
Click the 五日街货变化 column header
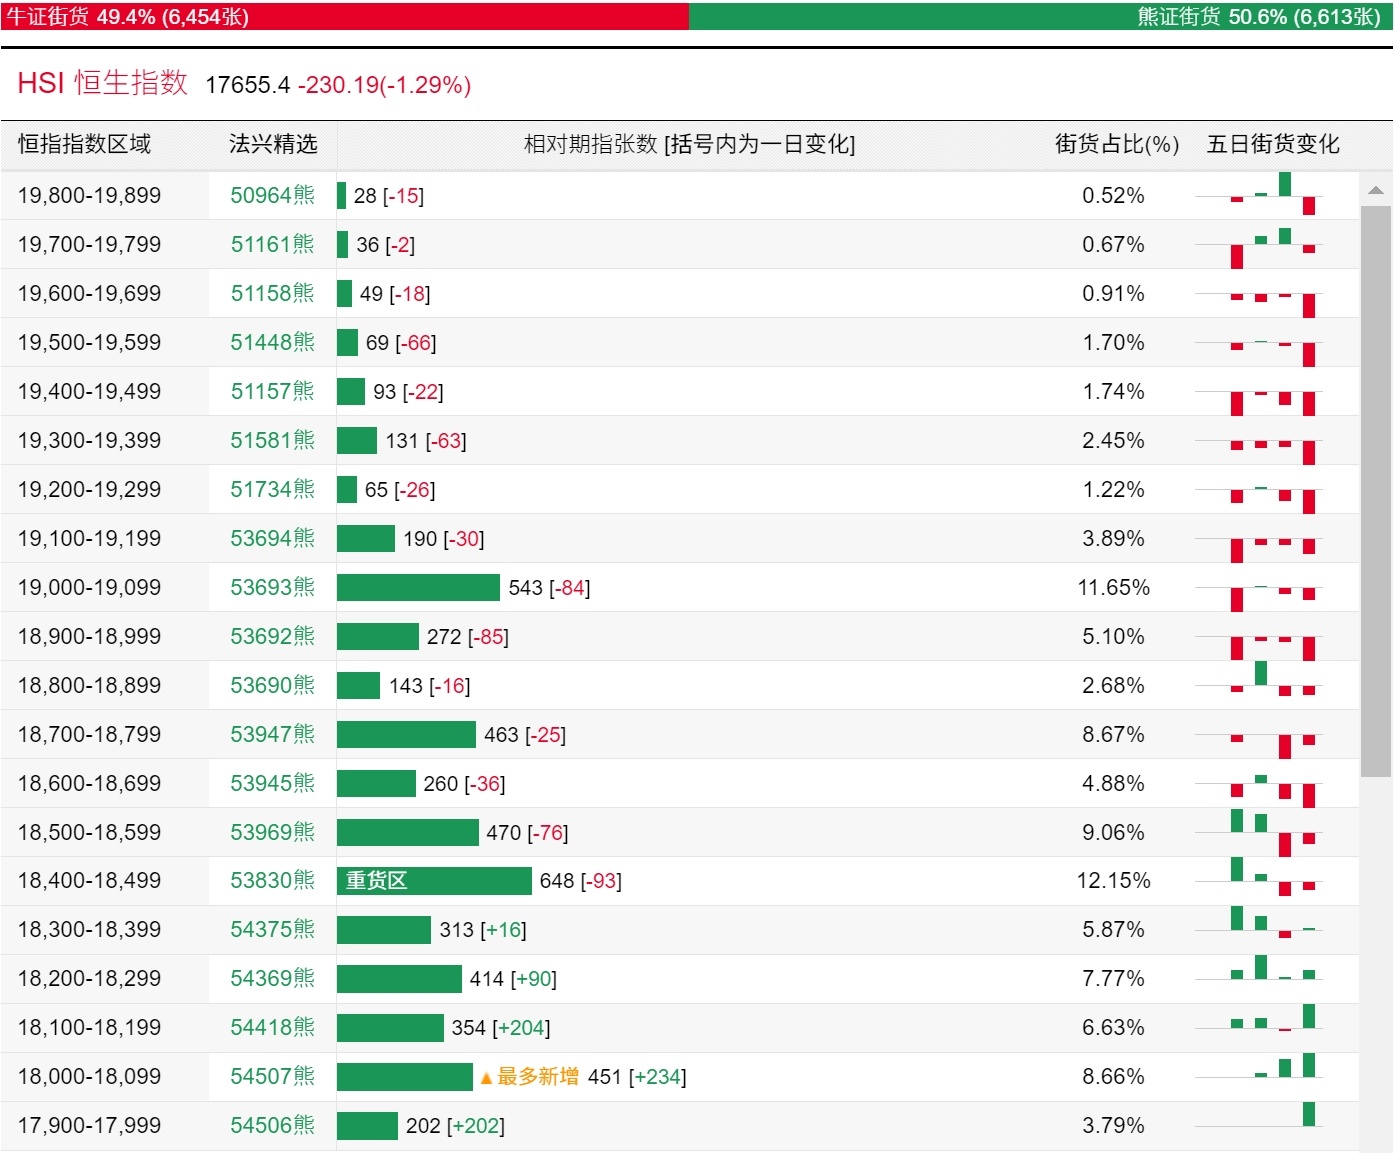[1272, 144]
